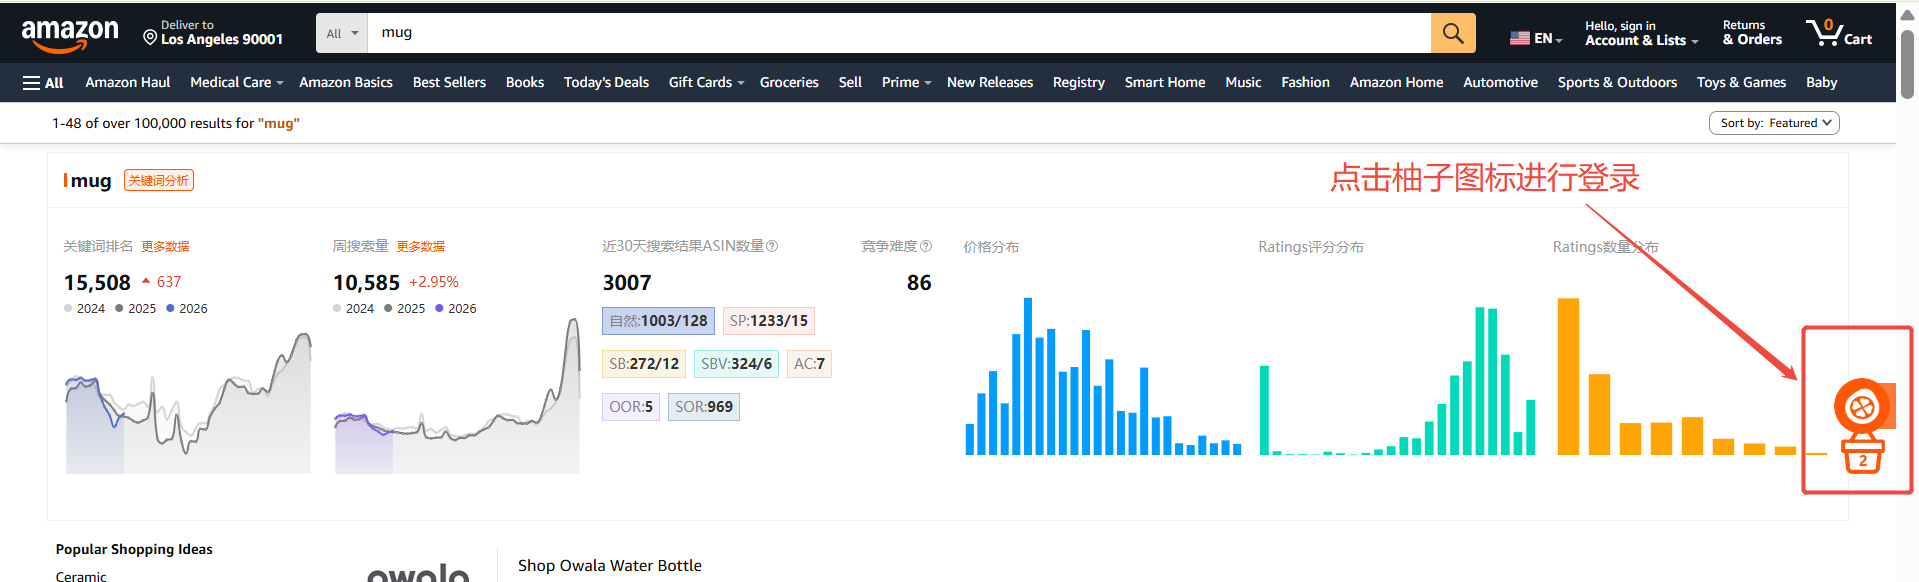Open Amazon Home nav item

tap(1396, 82)
